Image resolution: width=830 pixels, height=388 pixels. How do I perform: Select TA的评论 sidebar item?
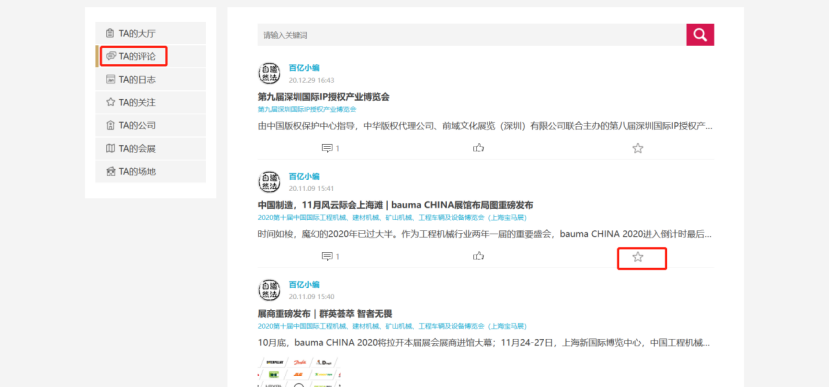(150, 56)
